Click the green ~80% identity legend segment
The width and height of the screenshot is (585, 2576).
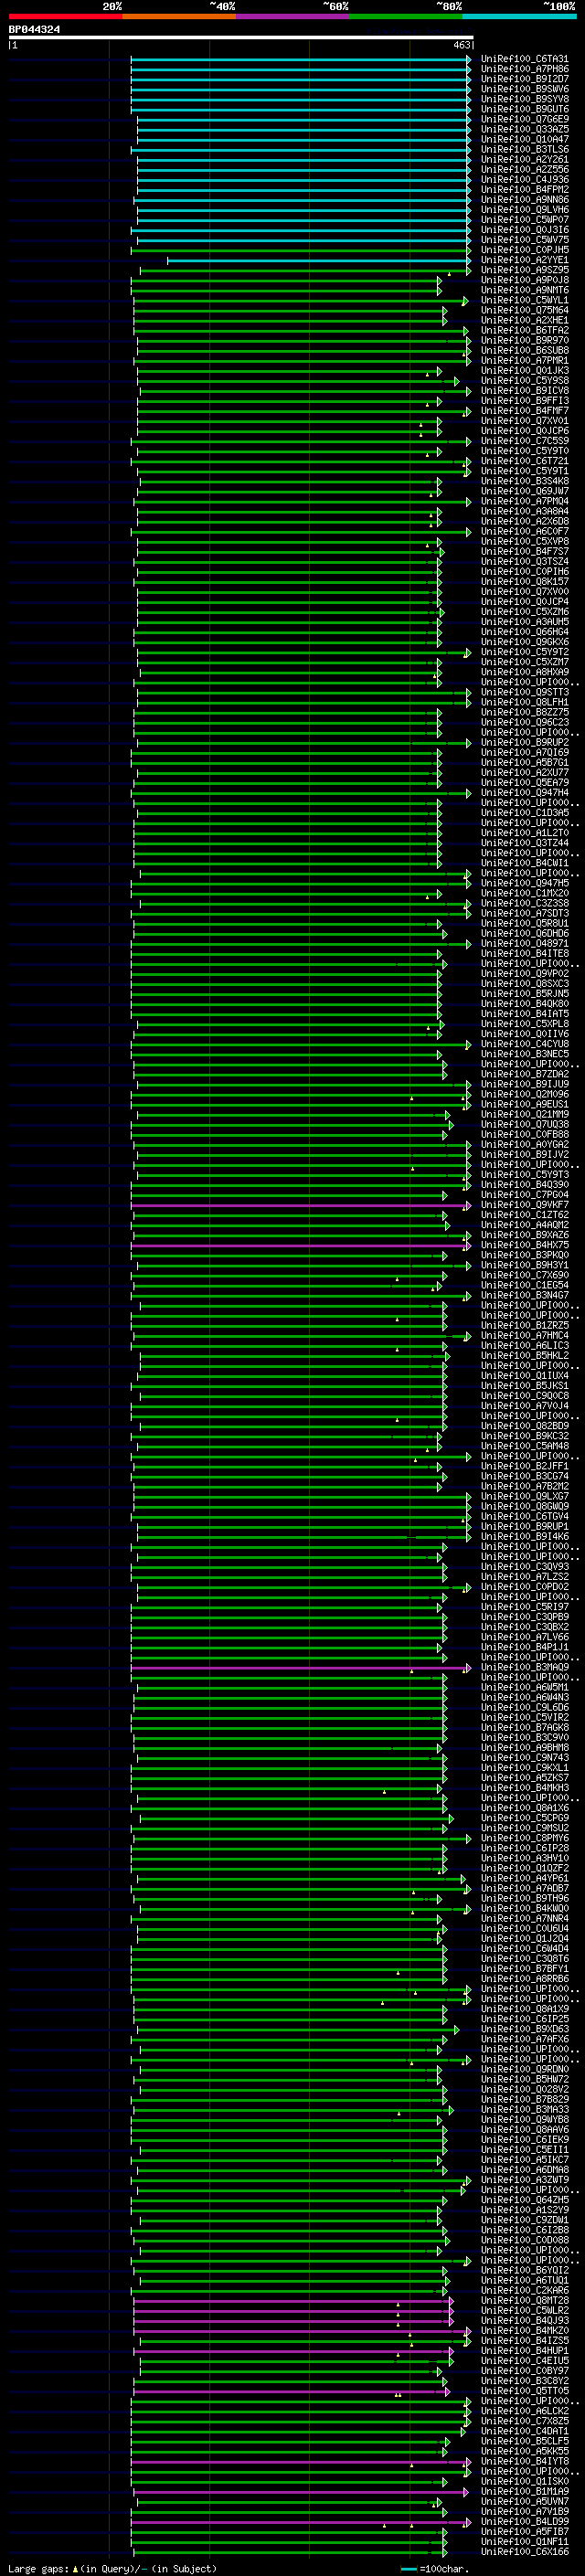[406, 16]
